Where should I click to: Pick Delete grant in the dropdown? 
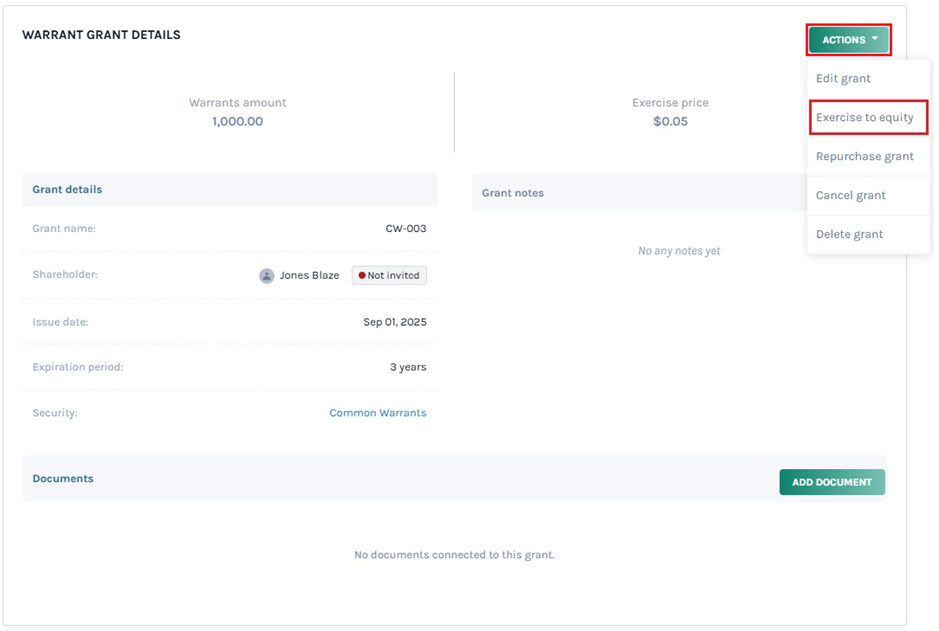(850, 234)
